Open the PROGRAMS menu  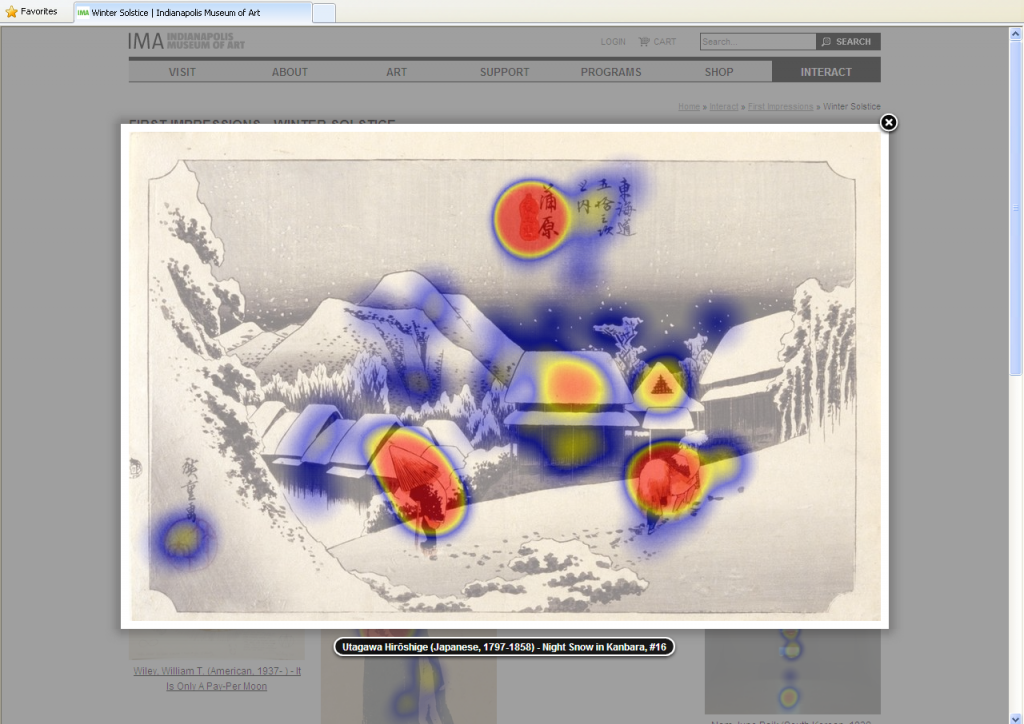[x=611, y=72]
